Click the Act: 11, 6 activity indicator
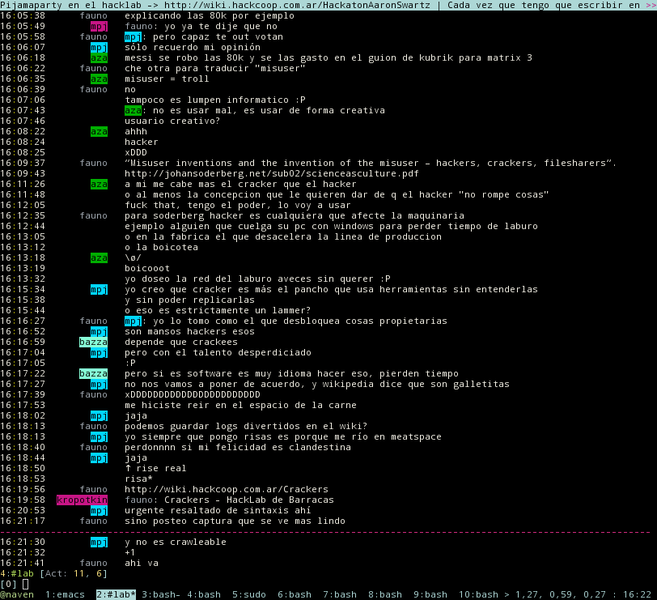 click(81, 573)
